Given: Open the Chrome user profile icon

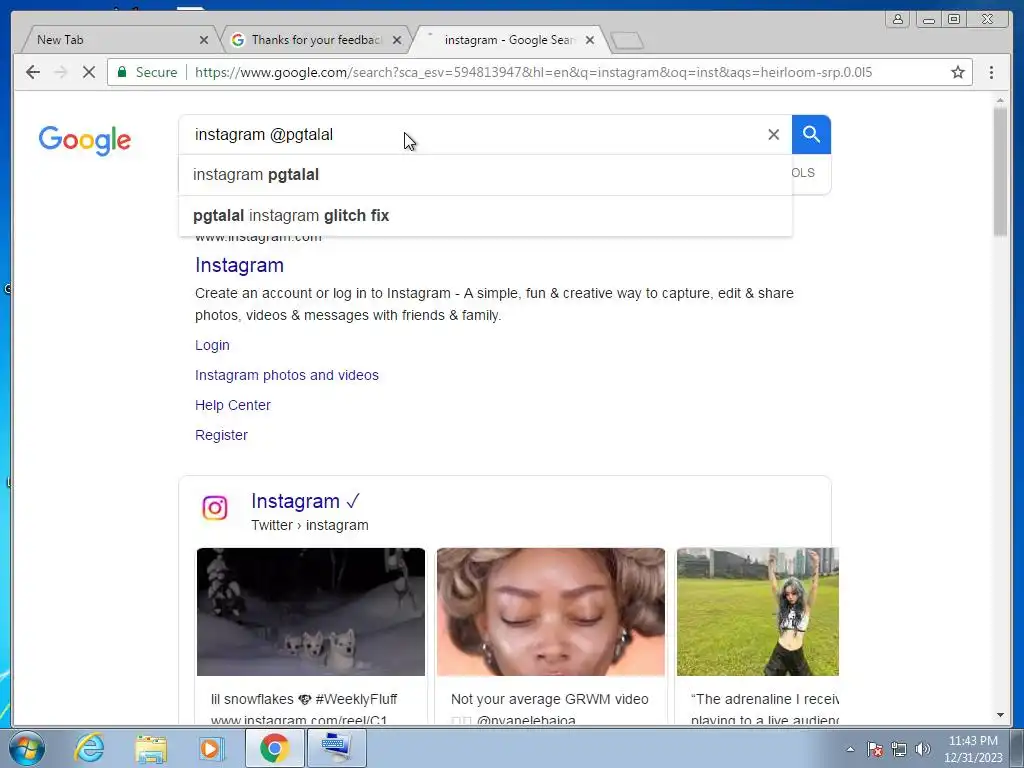Looking at the screenshot, I should click(x=898, y=19).
